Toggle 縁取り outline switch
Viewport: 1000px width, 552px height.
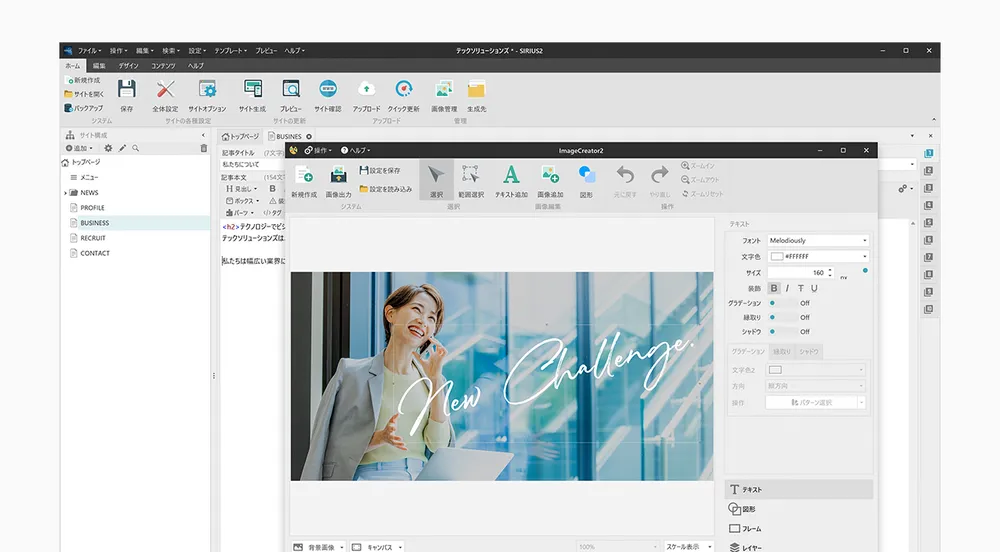(x=782, y=317)
